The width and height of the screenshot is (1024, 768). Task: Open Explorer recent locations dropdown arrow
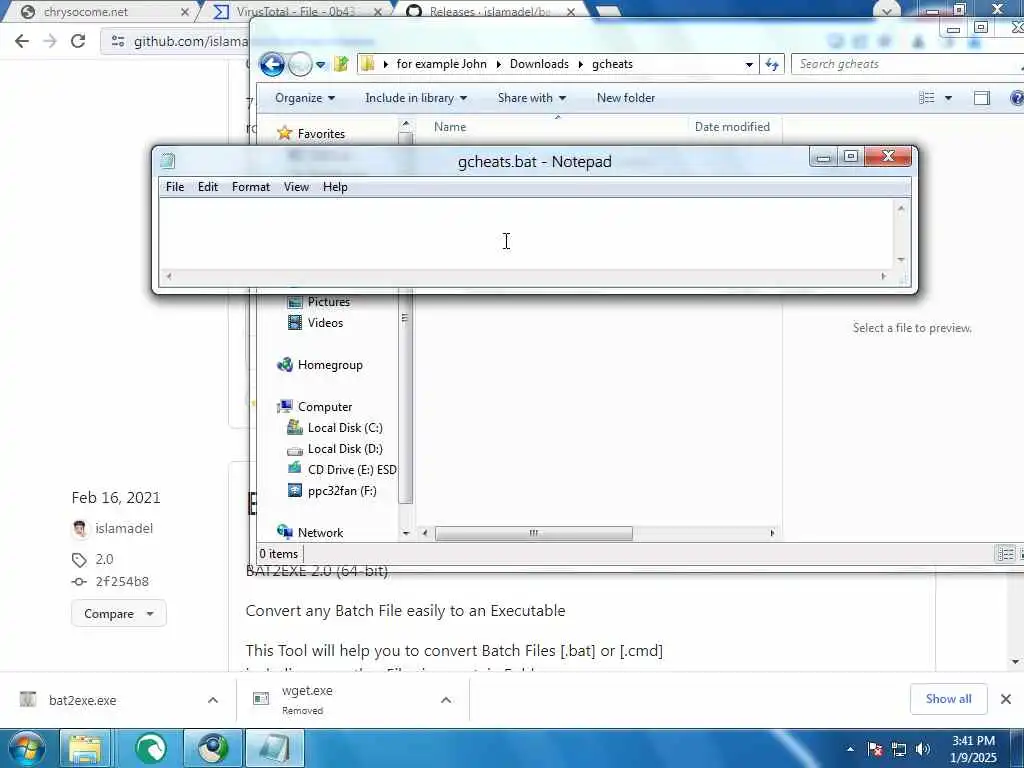click(x=321, y=65)
